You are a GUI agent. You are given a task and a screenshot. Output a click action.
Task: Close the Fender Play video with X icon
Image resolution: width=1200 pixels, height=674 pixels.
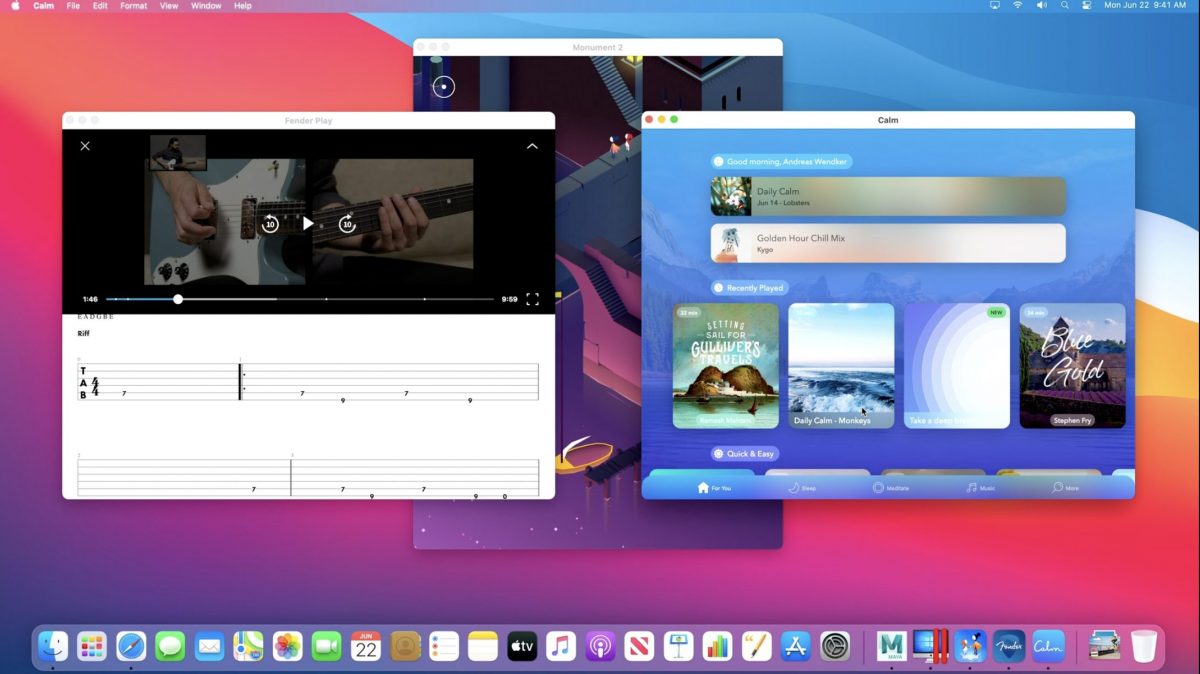85,146
